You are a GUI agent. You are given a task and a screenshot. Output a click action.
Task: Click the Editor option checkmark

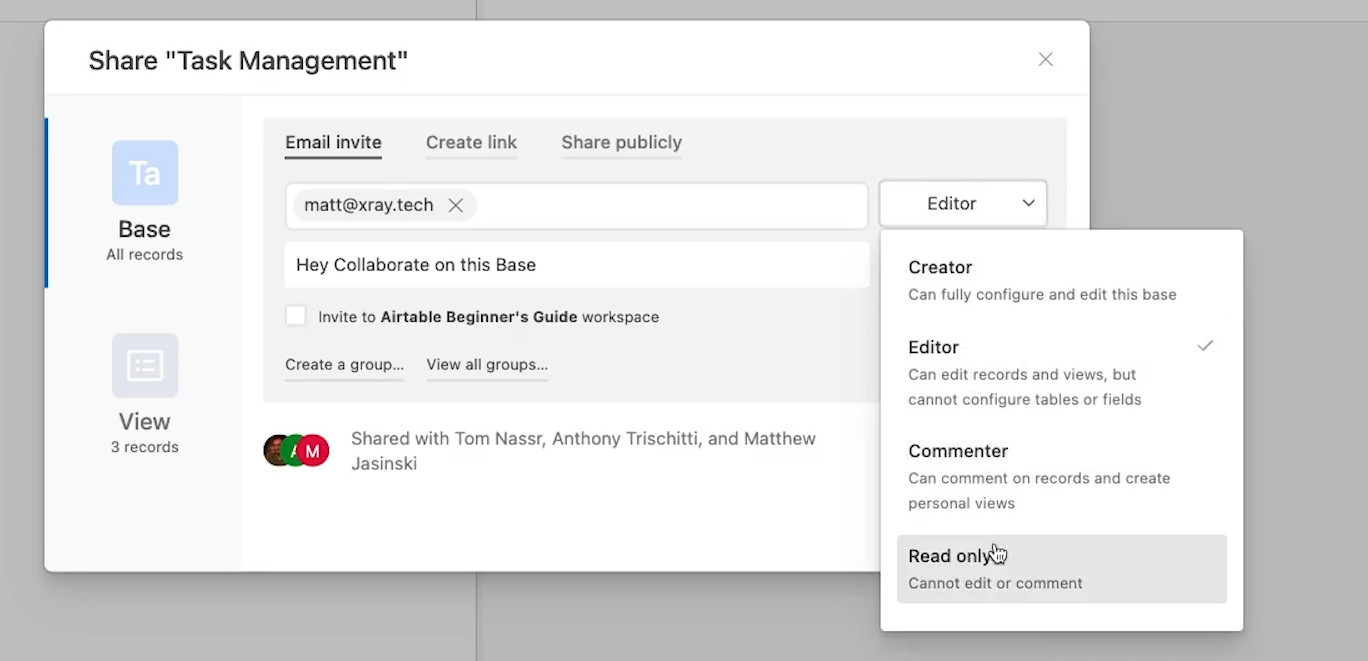(1206, 346)
